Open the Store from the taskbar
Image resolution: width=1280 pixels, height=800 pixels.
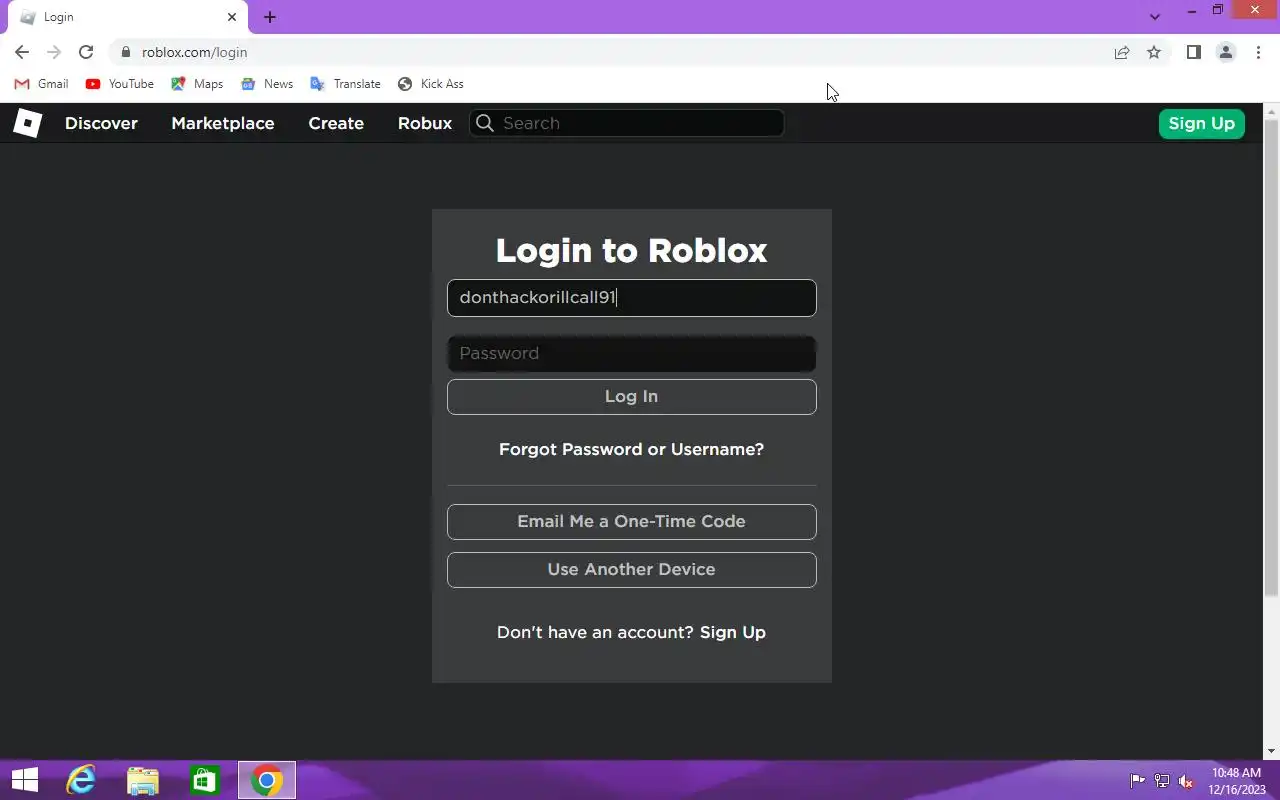[x=205, y=780]
